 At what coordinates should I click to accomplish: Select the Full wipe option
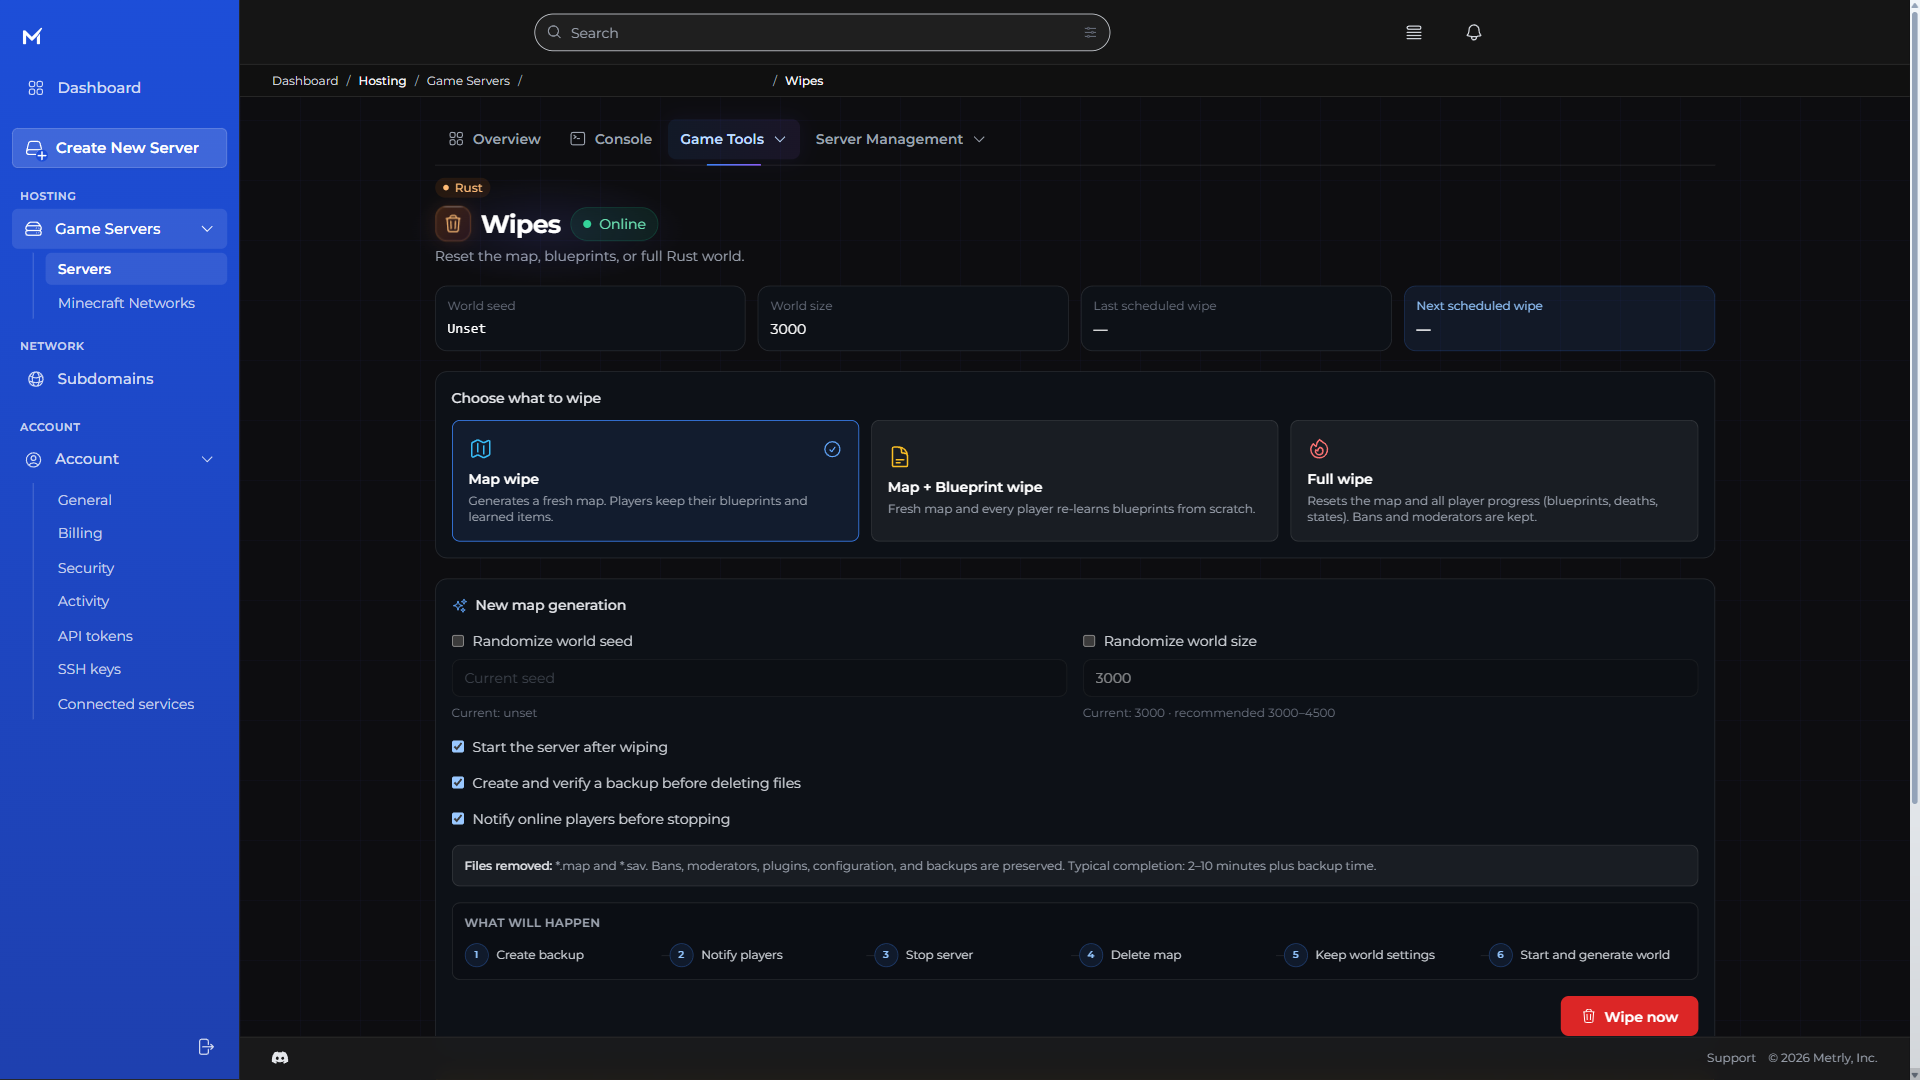click(x=1494, y=481)
